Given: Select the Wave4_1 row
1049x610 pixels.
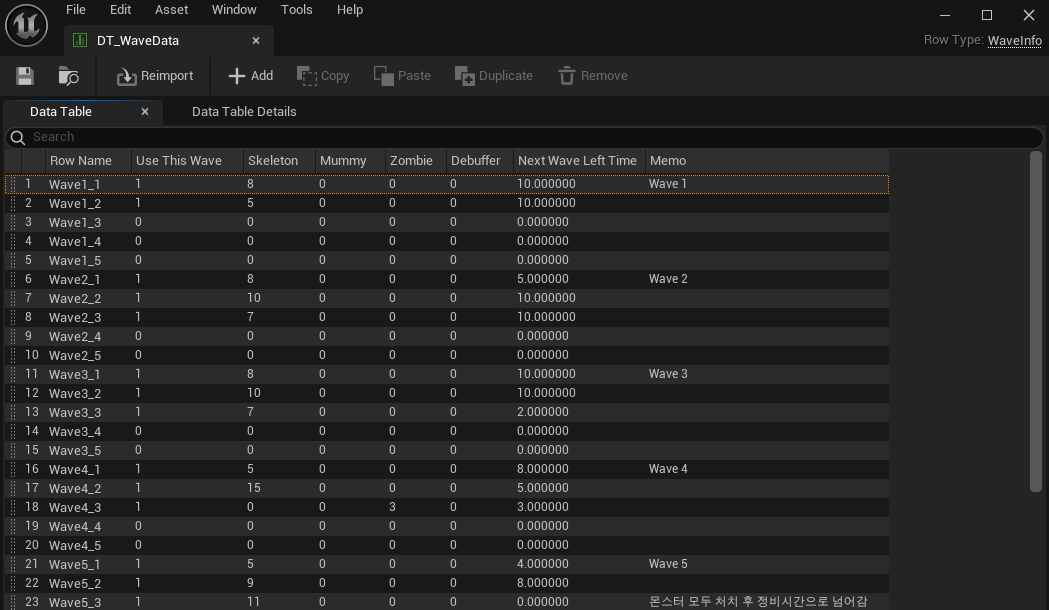Looking at the screenshot, I should click(447, 469).
